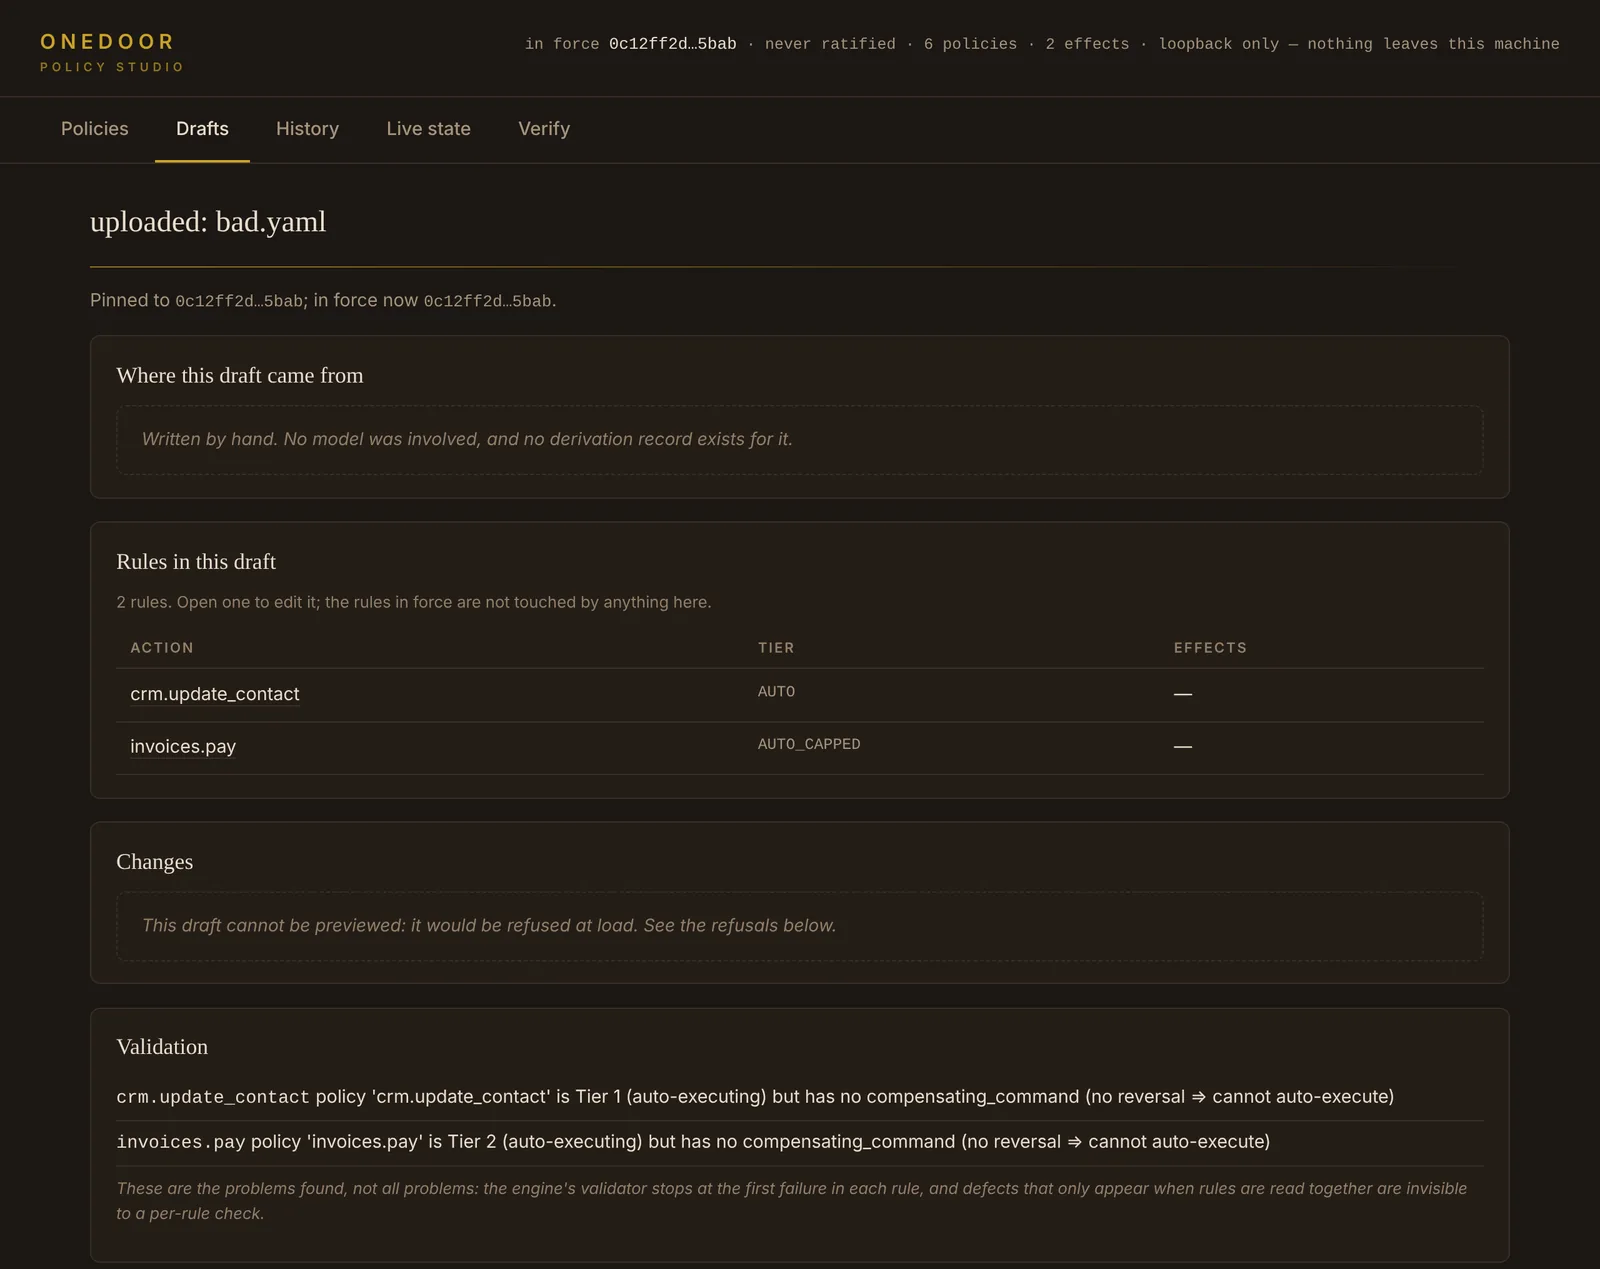The image size is (1600, 1269).
Task: Click the Validation section heading
Action: tap(162, 1047)
